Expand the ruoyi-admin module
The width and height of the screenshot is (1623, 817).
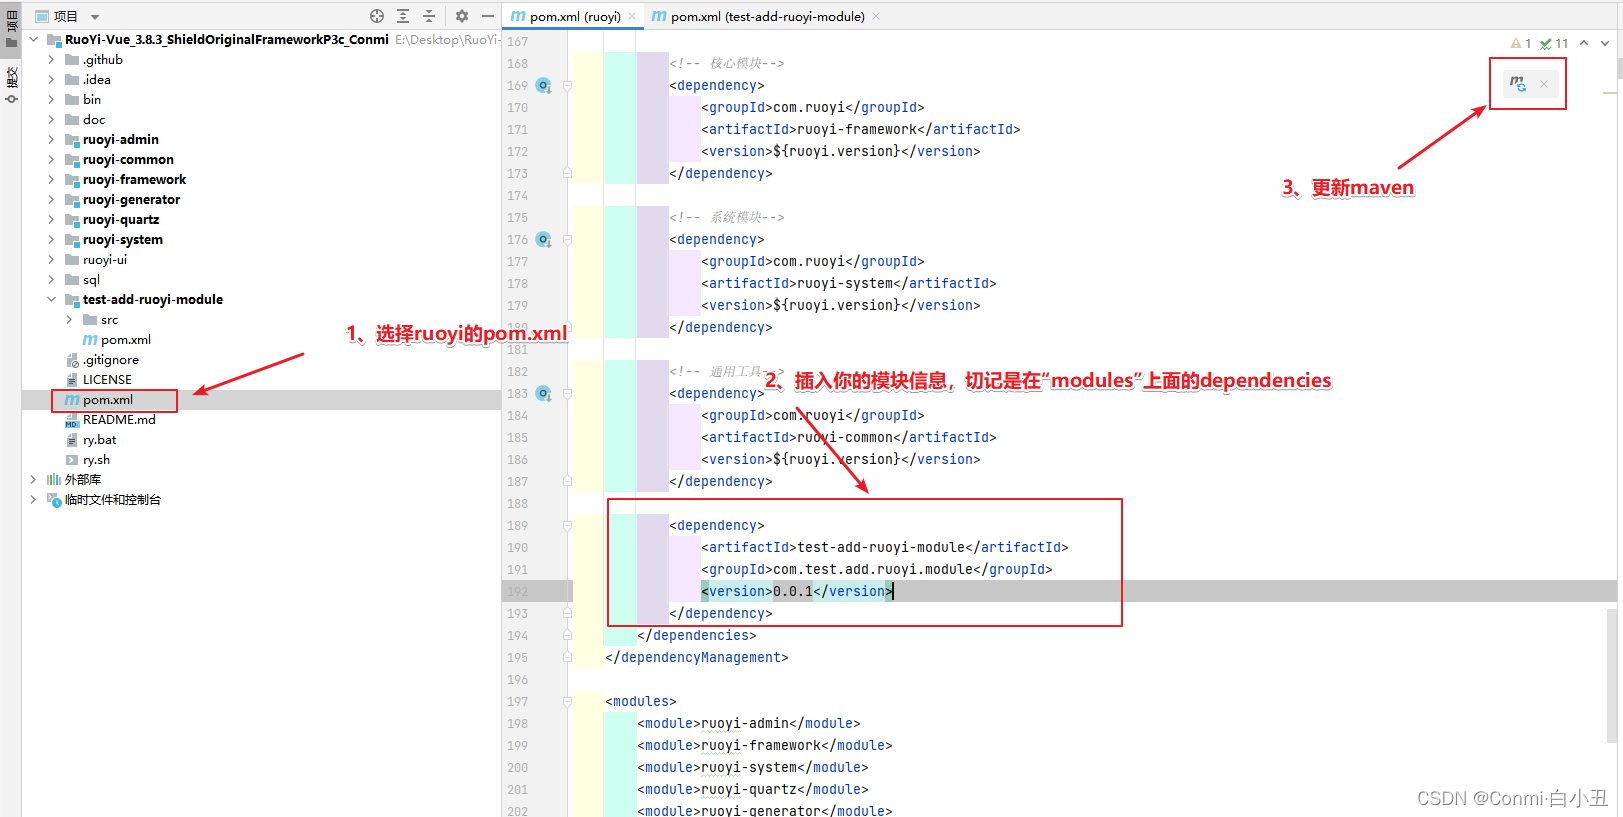point(51,140)
